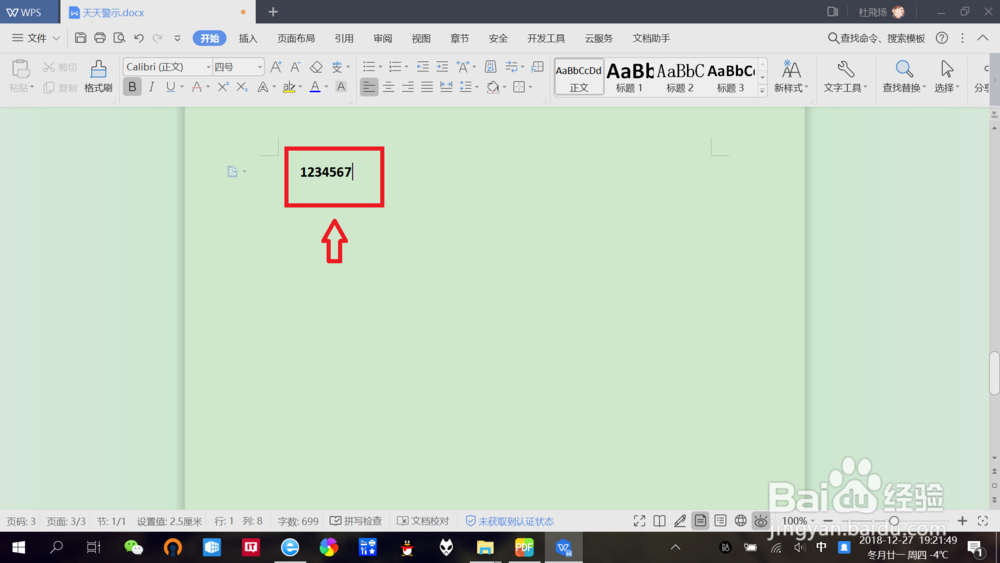1000x563 pixels.
Task: Open the Text Tools (文字工具) icon
Action: [845, 77]
